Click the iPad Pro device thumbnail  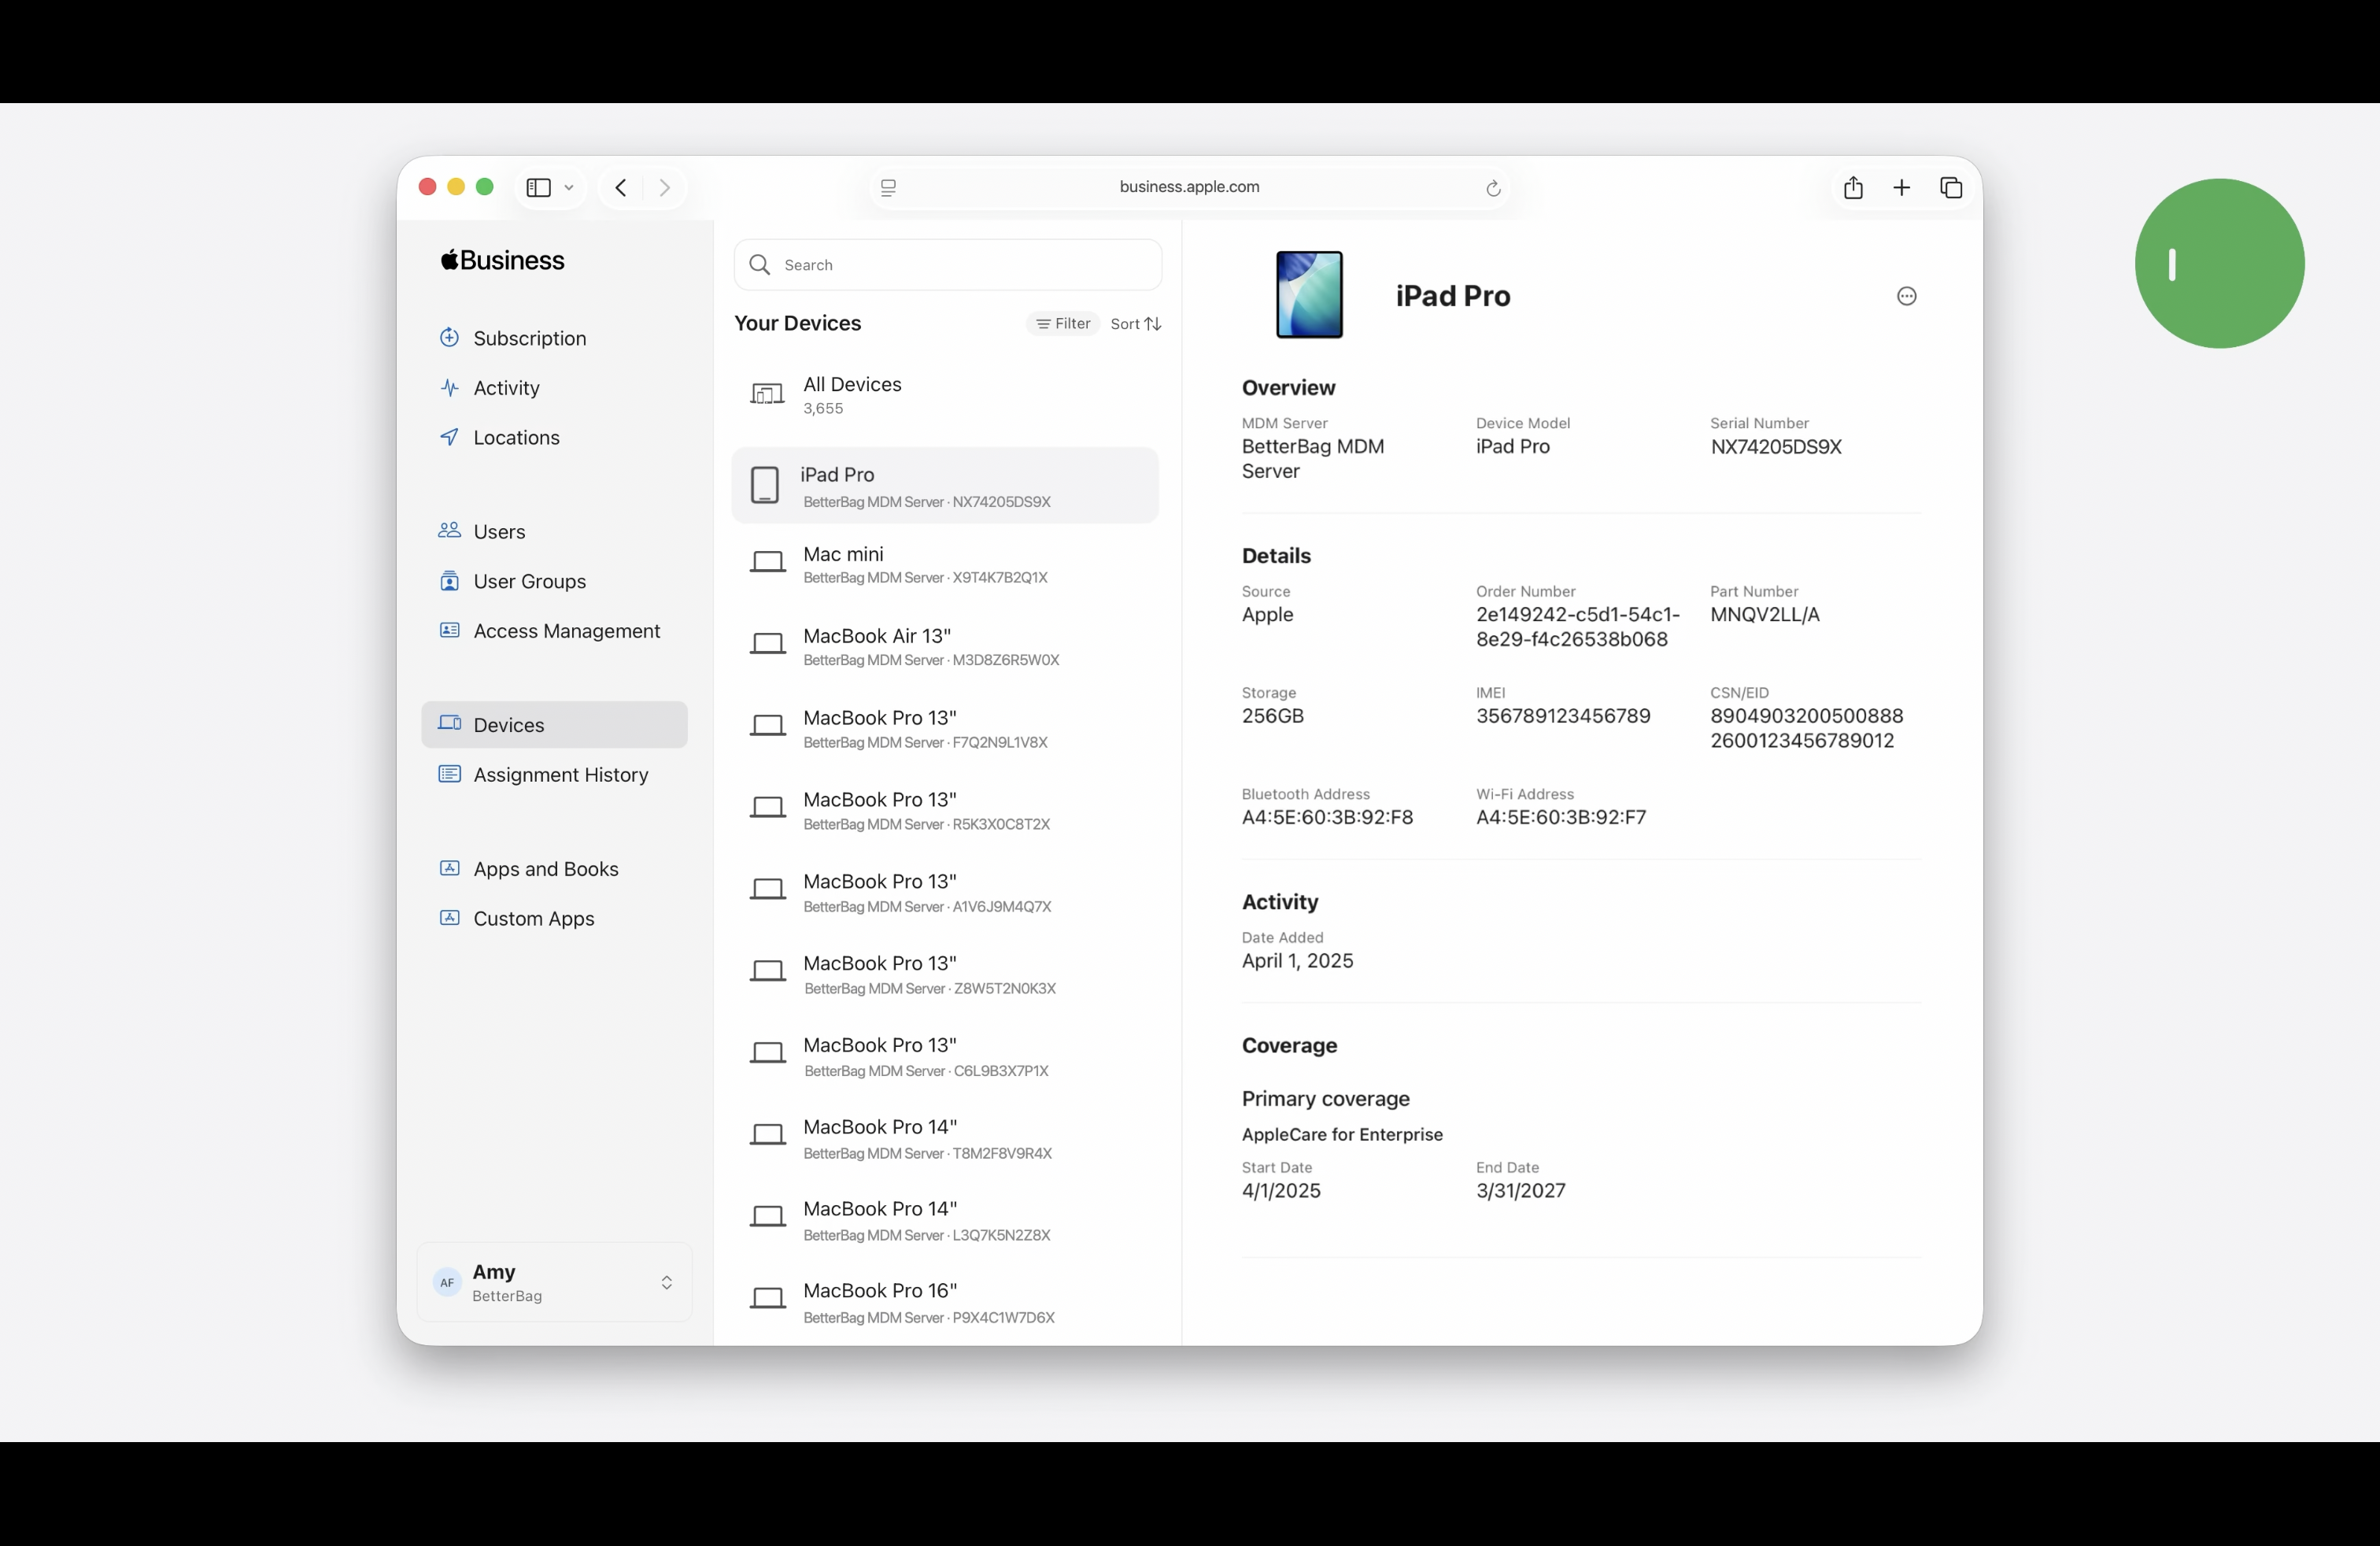(1309, 295)
